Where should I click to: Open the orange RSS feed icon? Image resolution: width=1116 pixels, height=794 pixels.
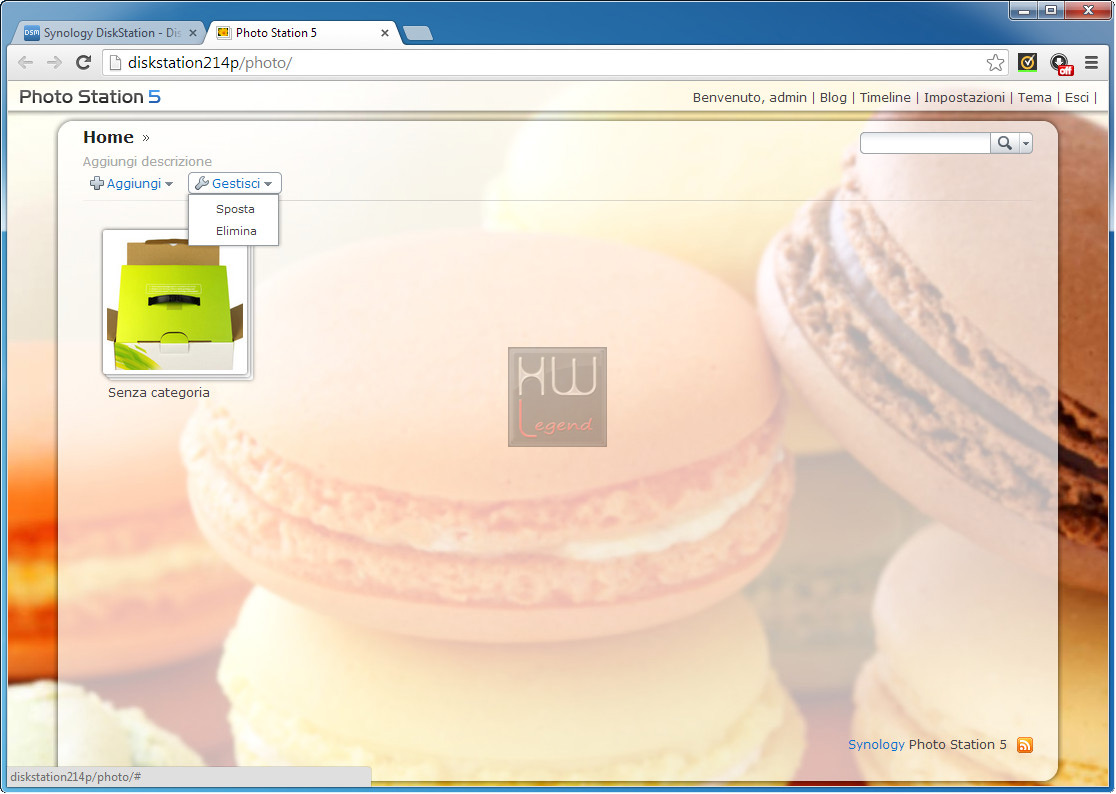coord(1024,745)
